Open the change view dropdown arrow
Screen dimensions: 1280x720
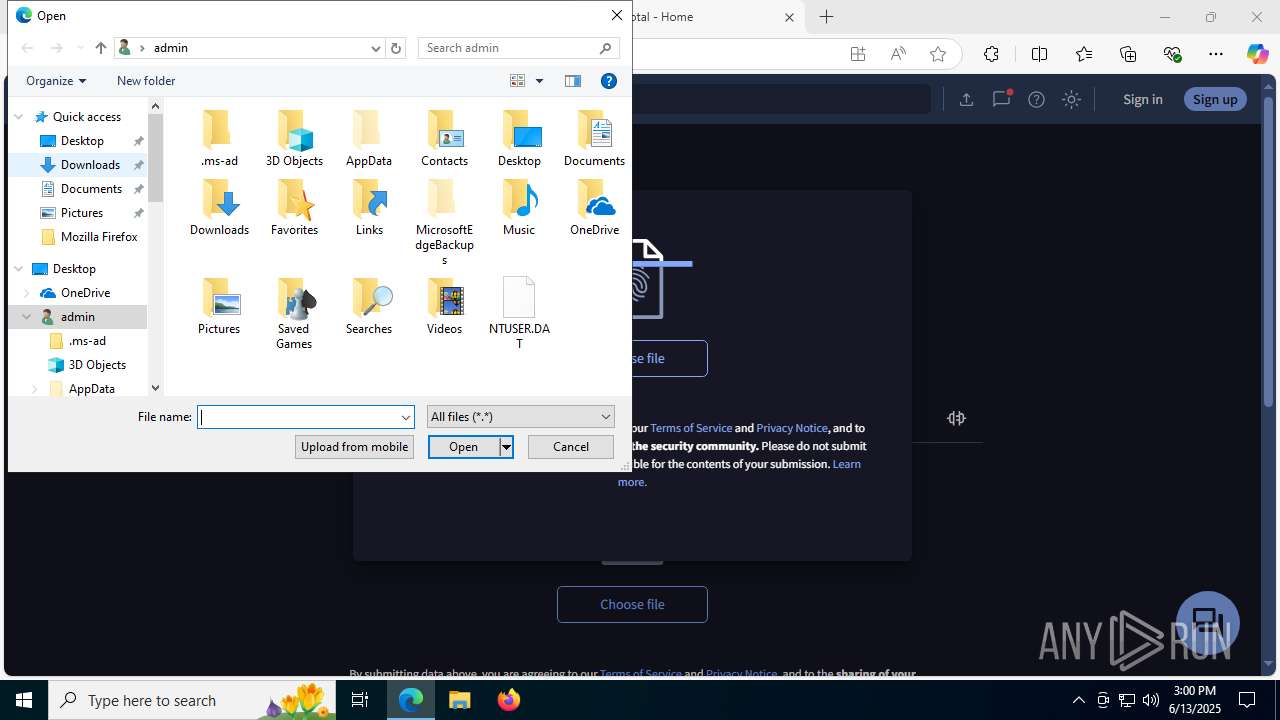(x=539, y=81)
